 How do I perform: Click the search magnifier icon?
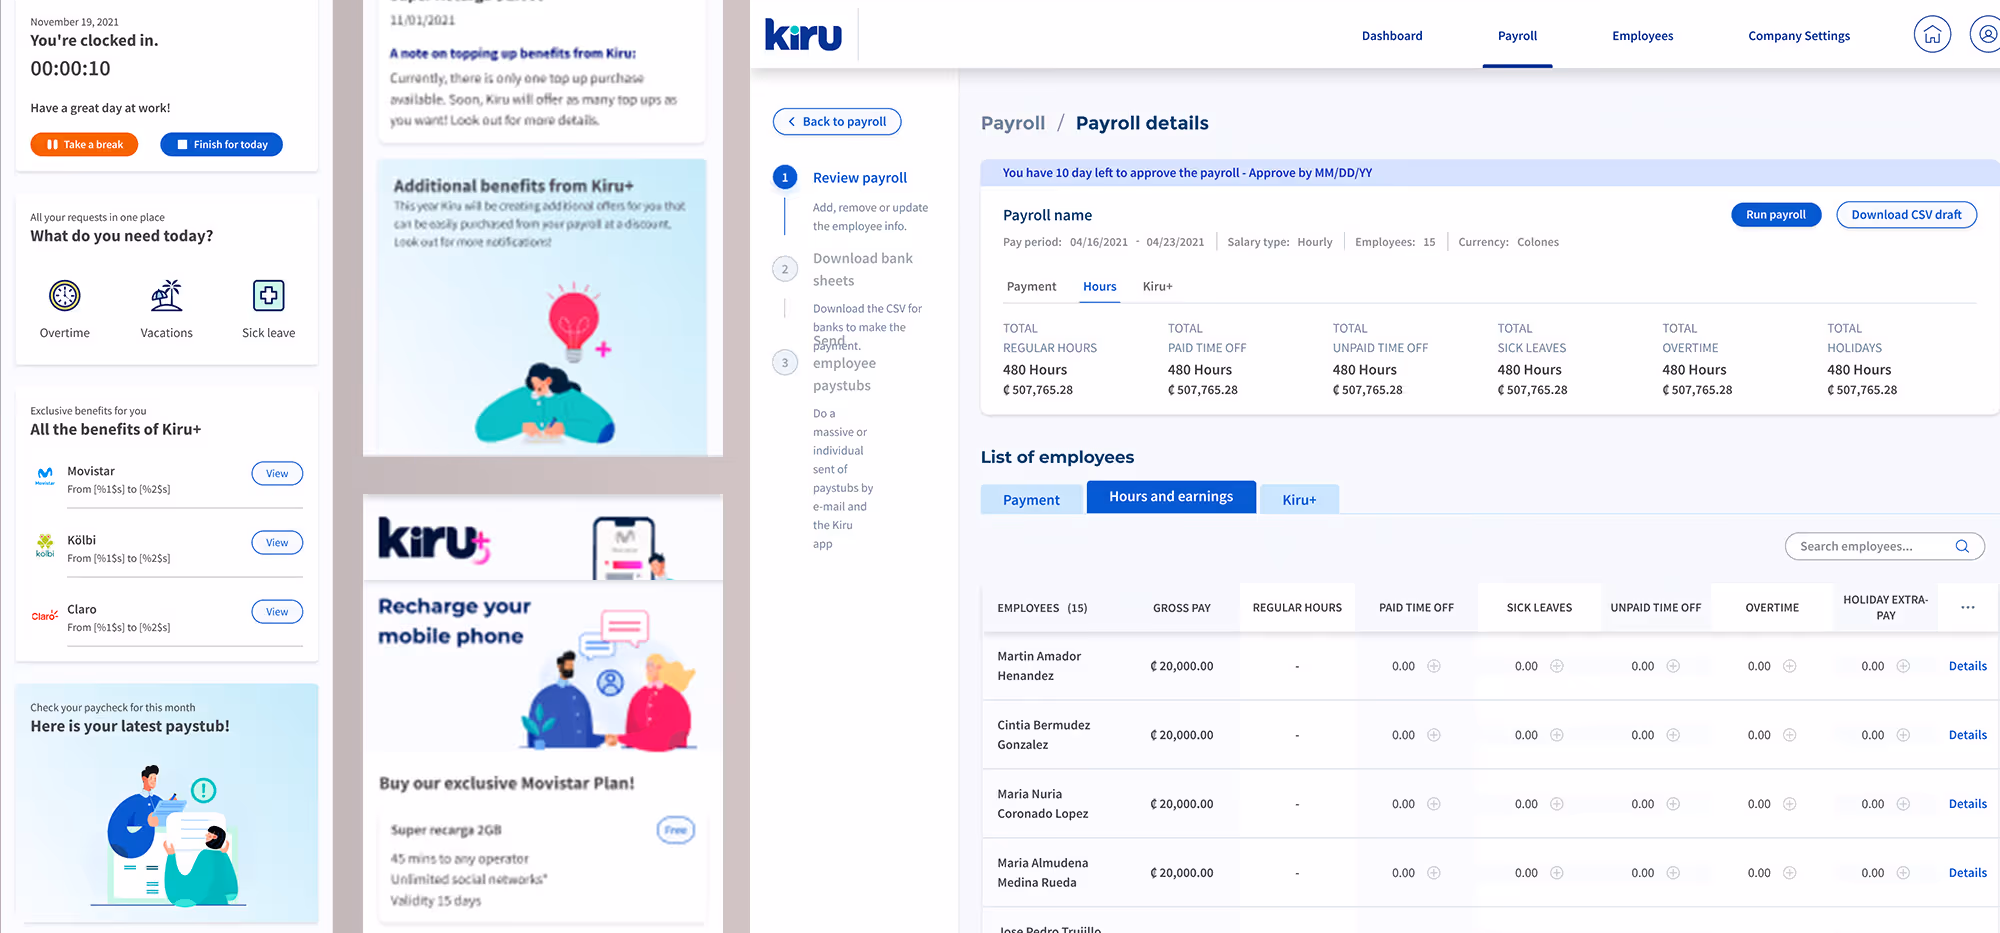click(x=1962, y=546)
